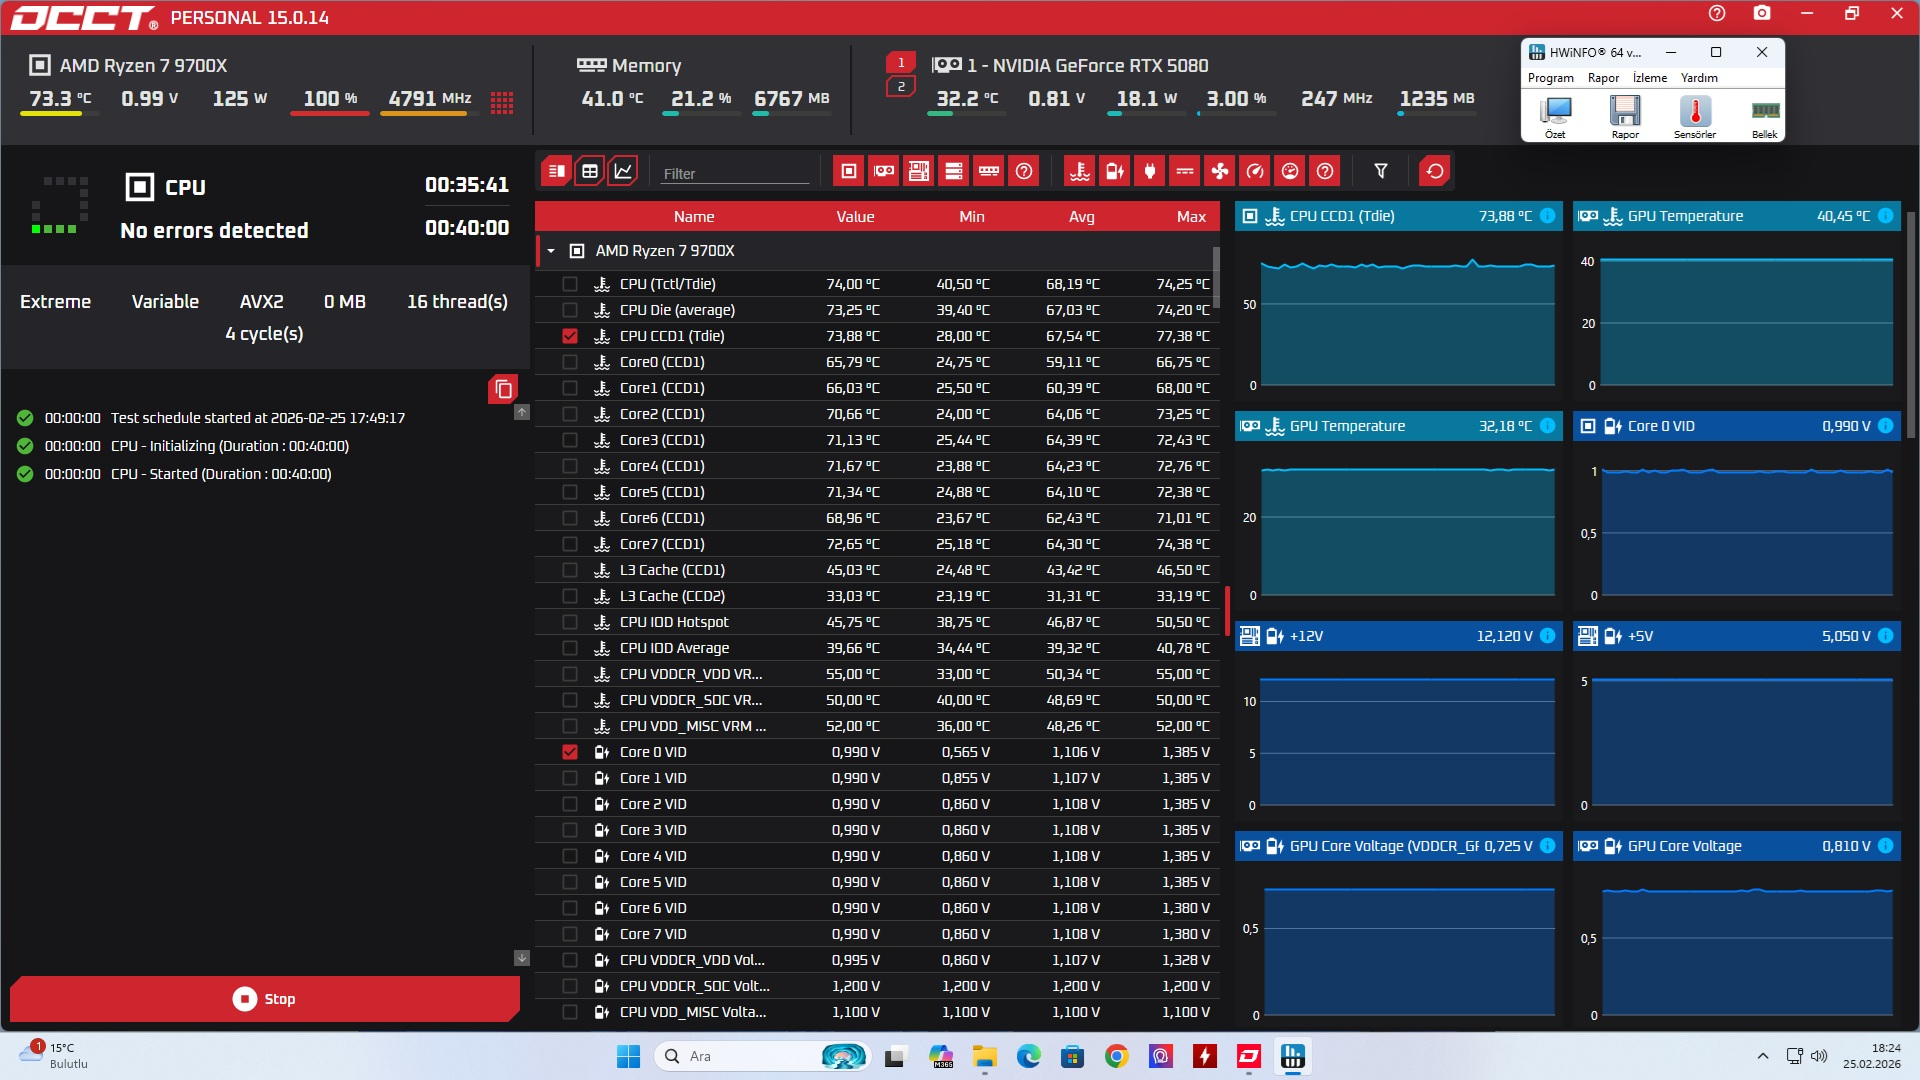
Task: Open the Rapor menu in HWiNFO
Action: (x=1603, y=78)
